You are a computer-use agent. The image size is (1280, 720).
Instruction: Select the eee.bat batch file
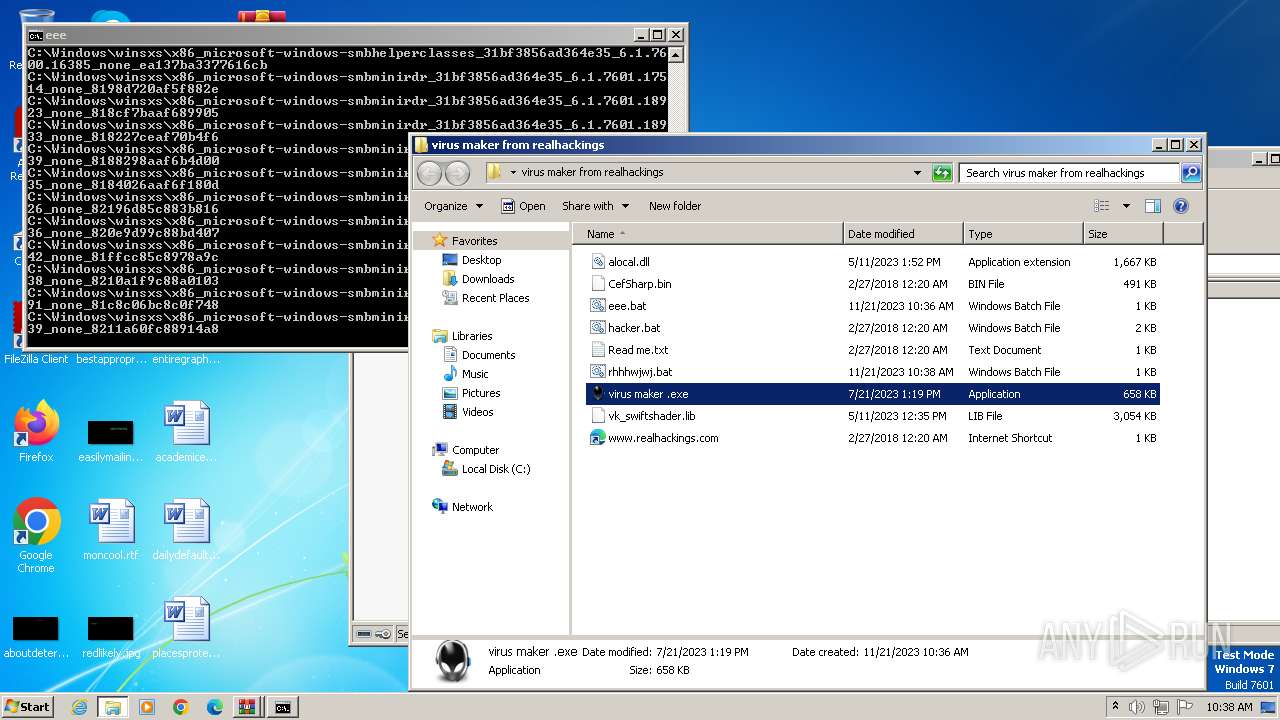tap(627, 306)
